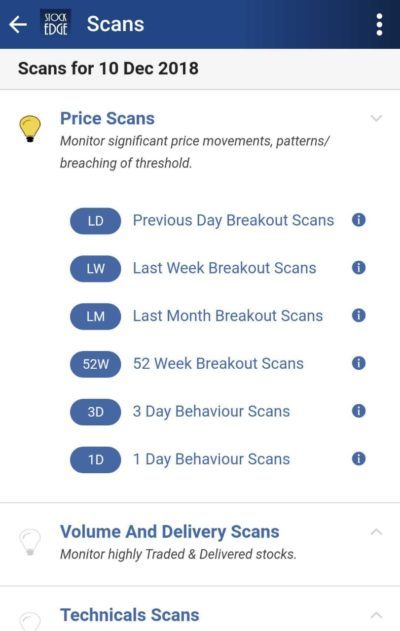Select the LM badge pill
Image resolution: width=400 pixels, height=631 pixels.
(95, 316)
